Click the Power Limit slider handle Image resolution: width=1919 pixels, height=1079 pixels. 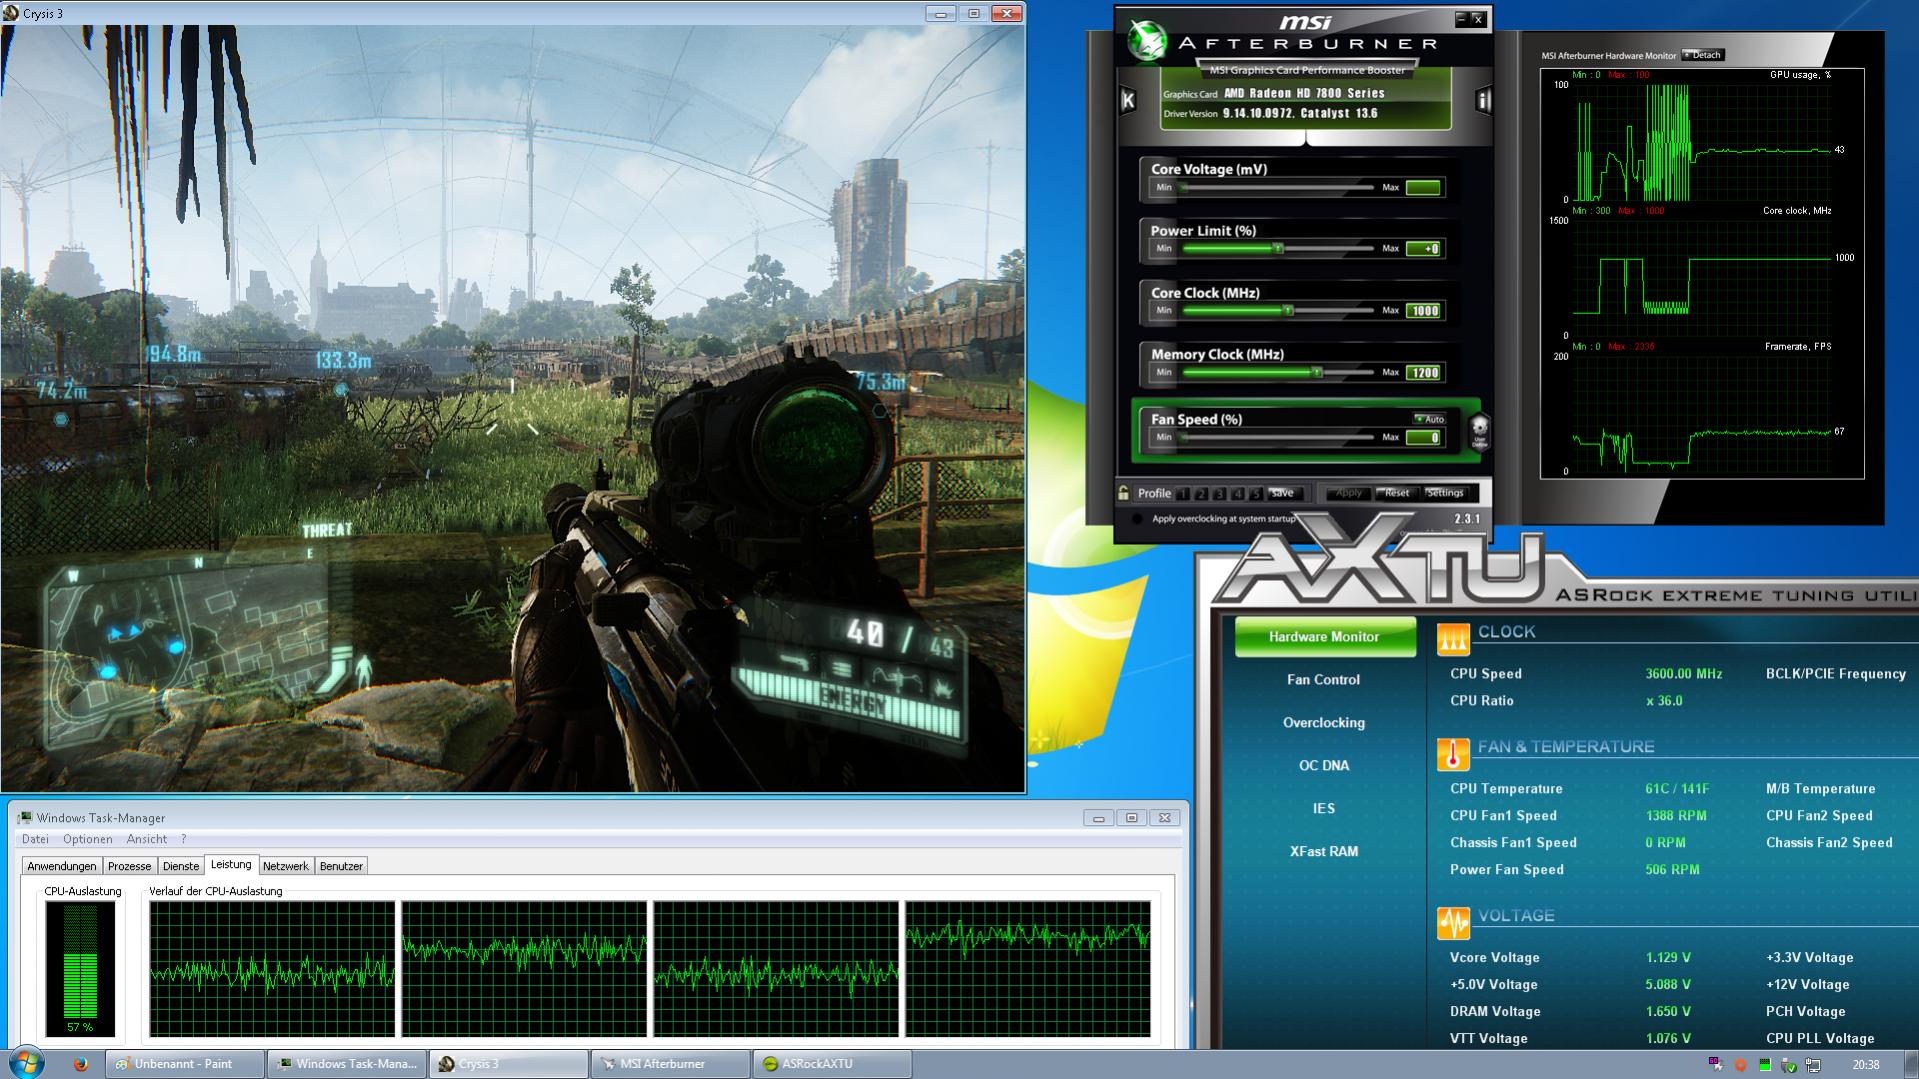(x=1277, y=249)
